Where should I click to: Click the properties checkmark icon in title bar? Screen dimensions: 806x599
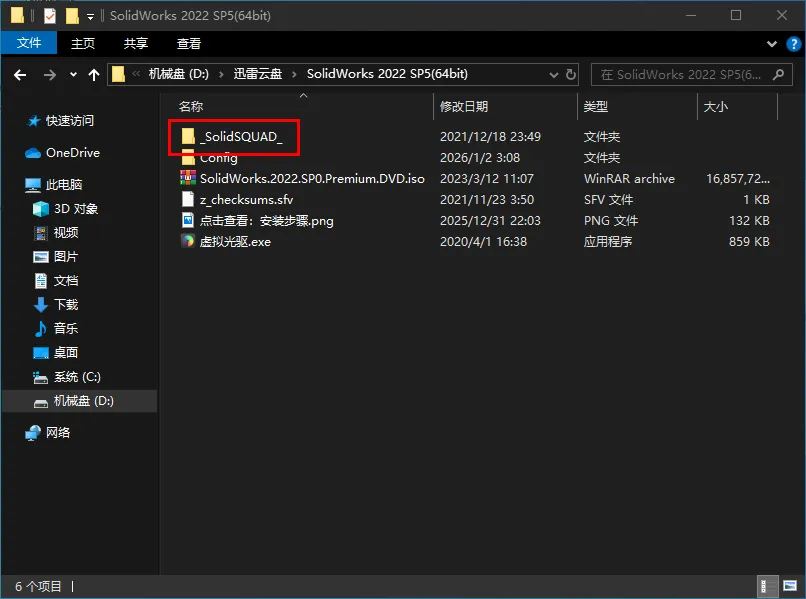point(50,16)
